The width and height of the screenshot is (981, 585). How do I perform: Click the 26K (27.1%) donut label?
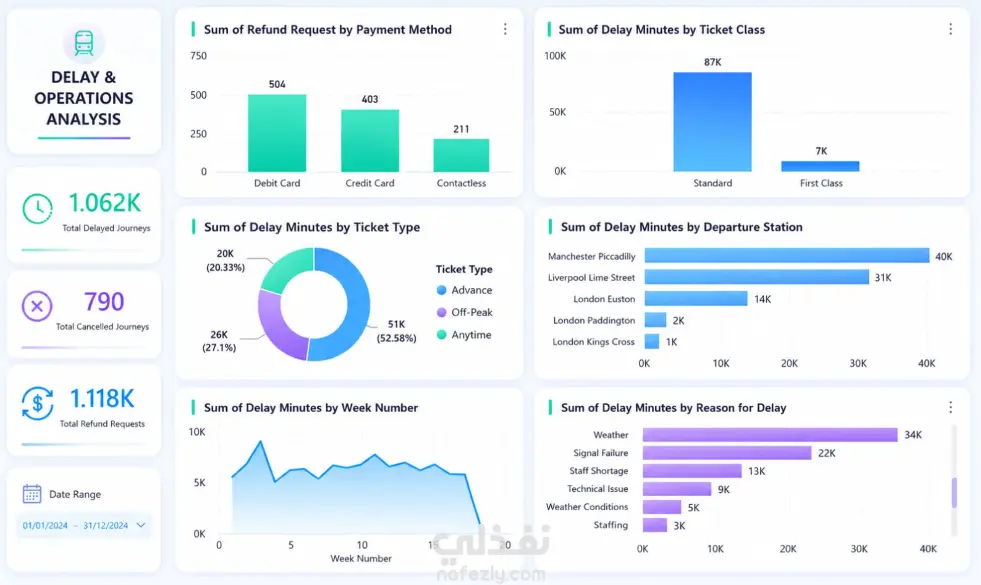coord(219,341)
